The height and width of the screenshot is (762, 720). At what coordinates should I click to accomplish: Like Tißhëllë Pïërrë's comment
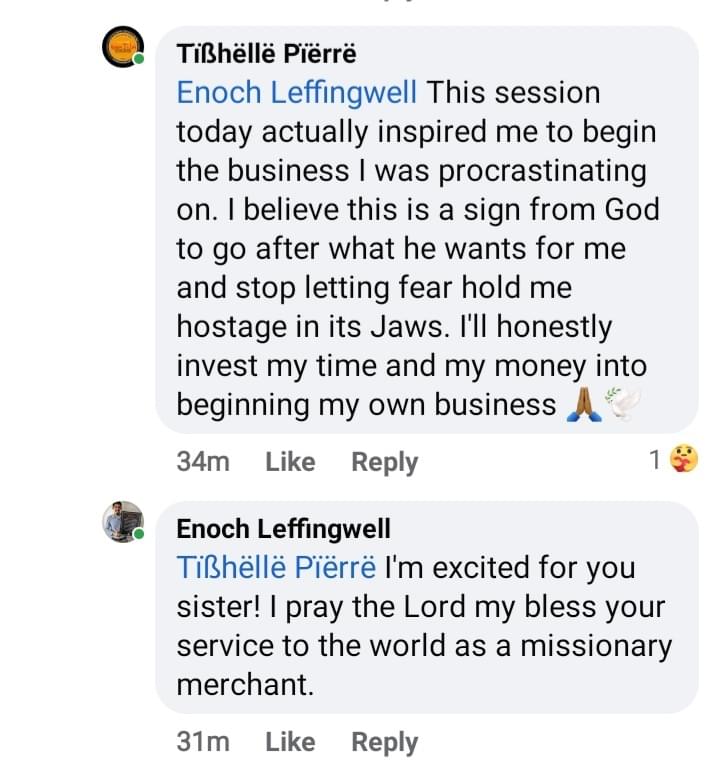click(x=290, y=462)
